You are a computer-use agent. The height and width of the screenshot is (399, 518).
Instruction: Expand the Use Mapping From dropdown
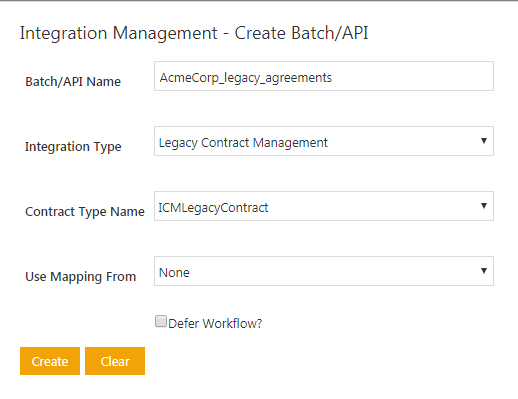(x=324, y=271)
